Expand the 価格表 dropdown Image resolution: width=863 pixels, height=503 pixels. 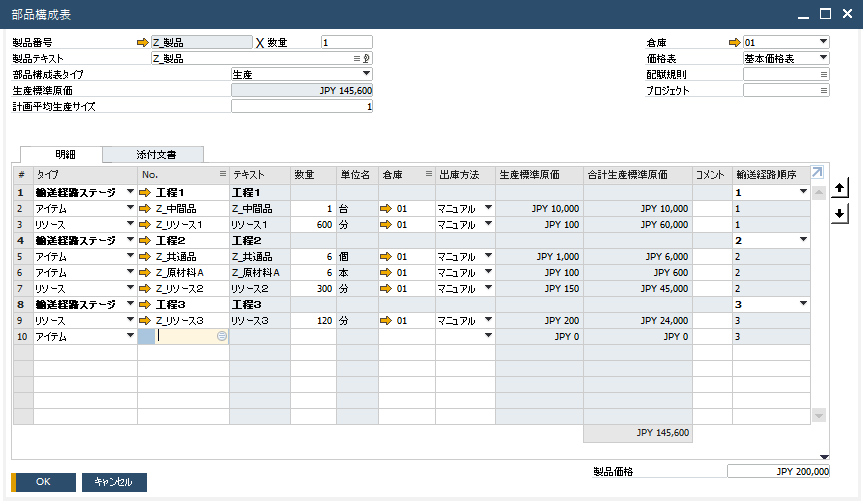point(823,59)
